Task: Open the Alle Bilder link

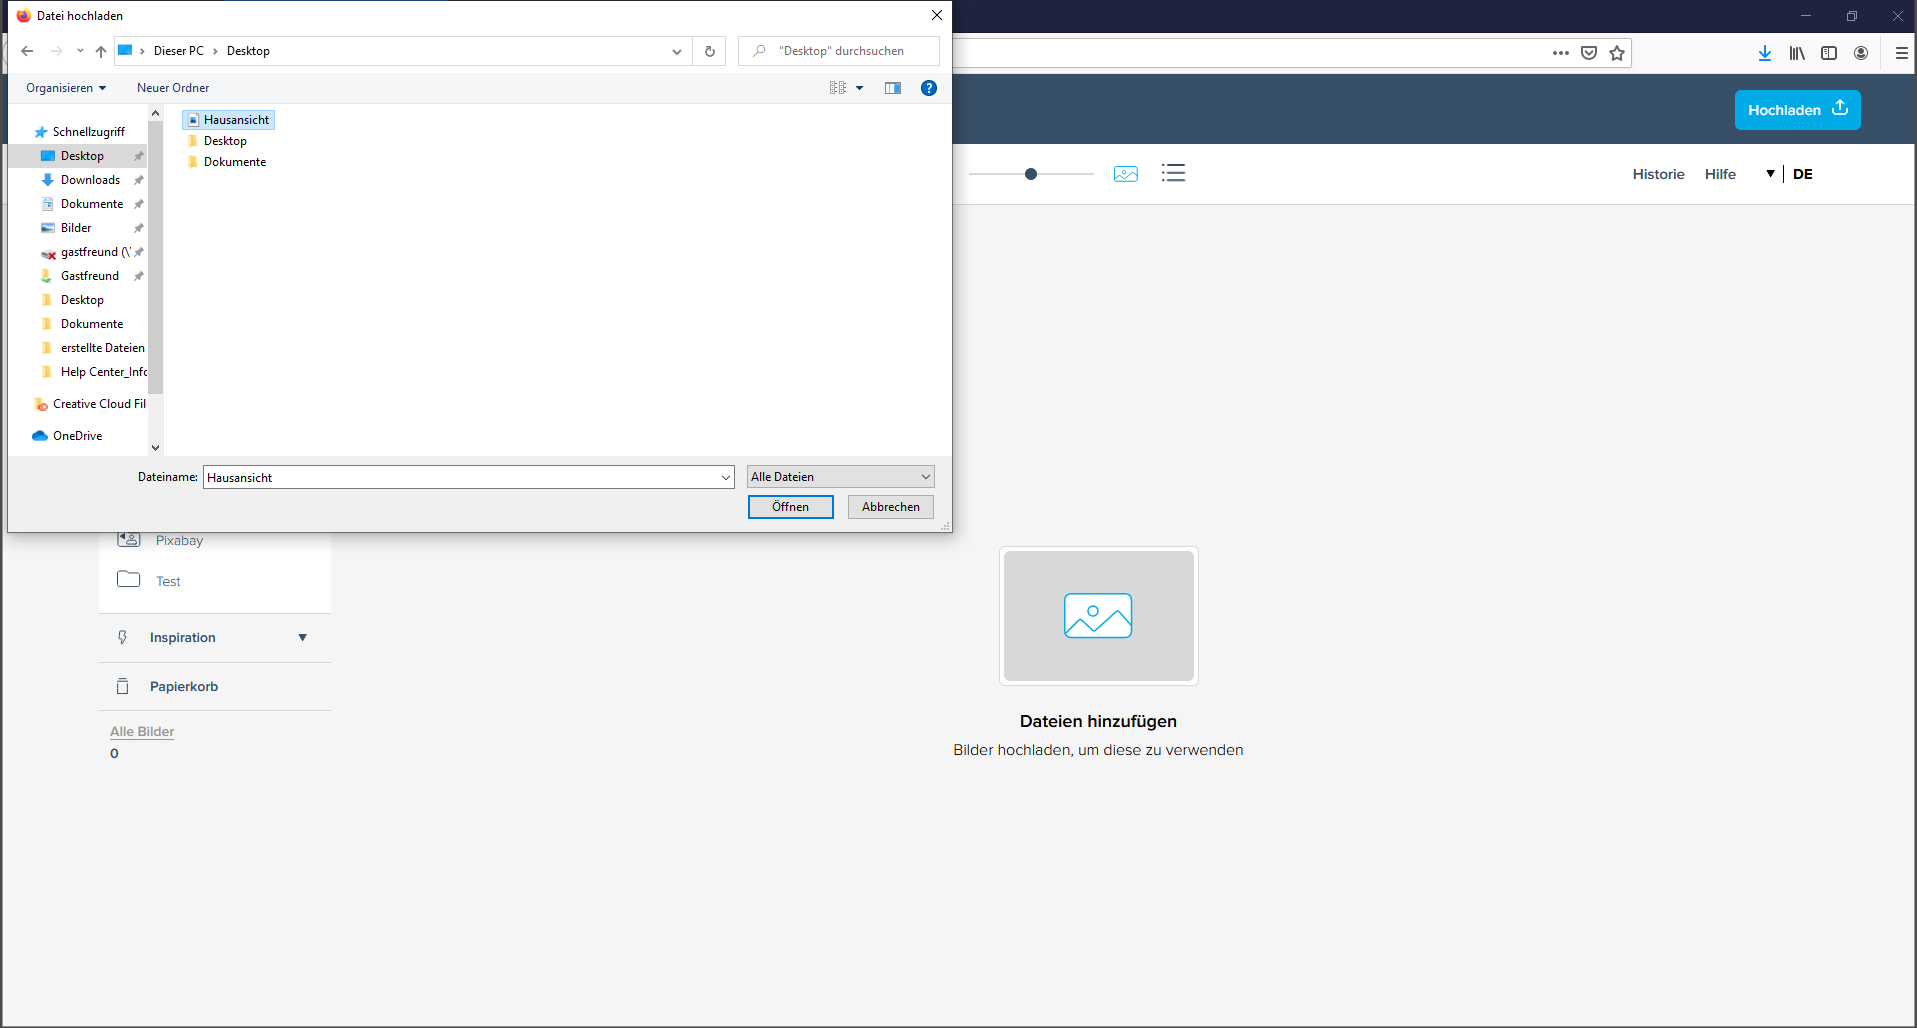Action: coord(141,731)
